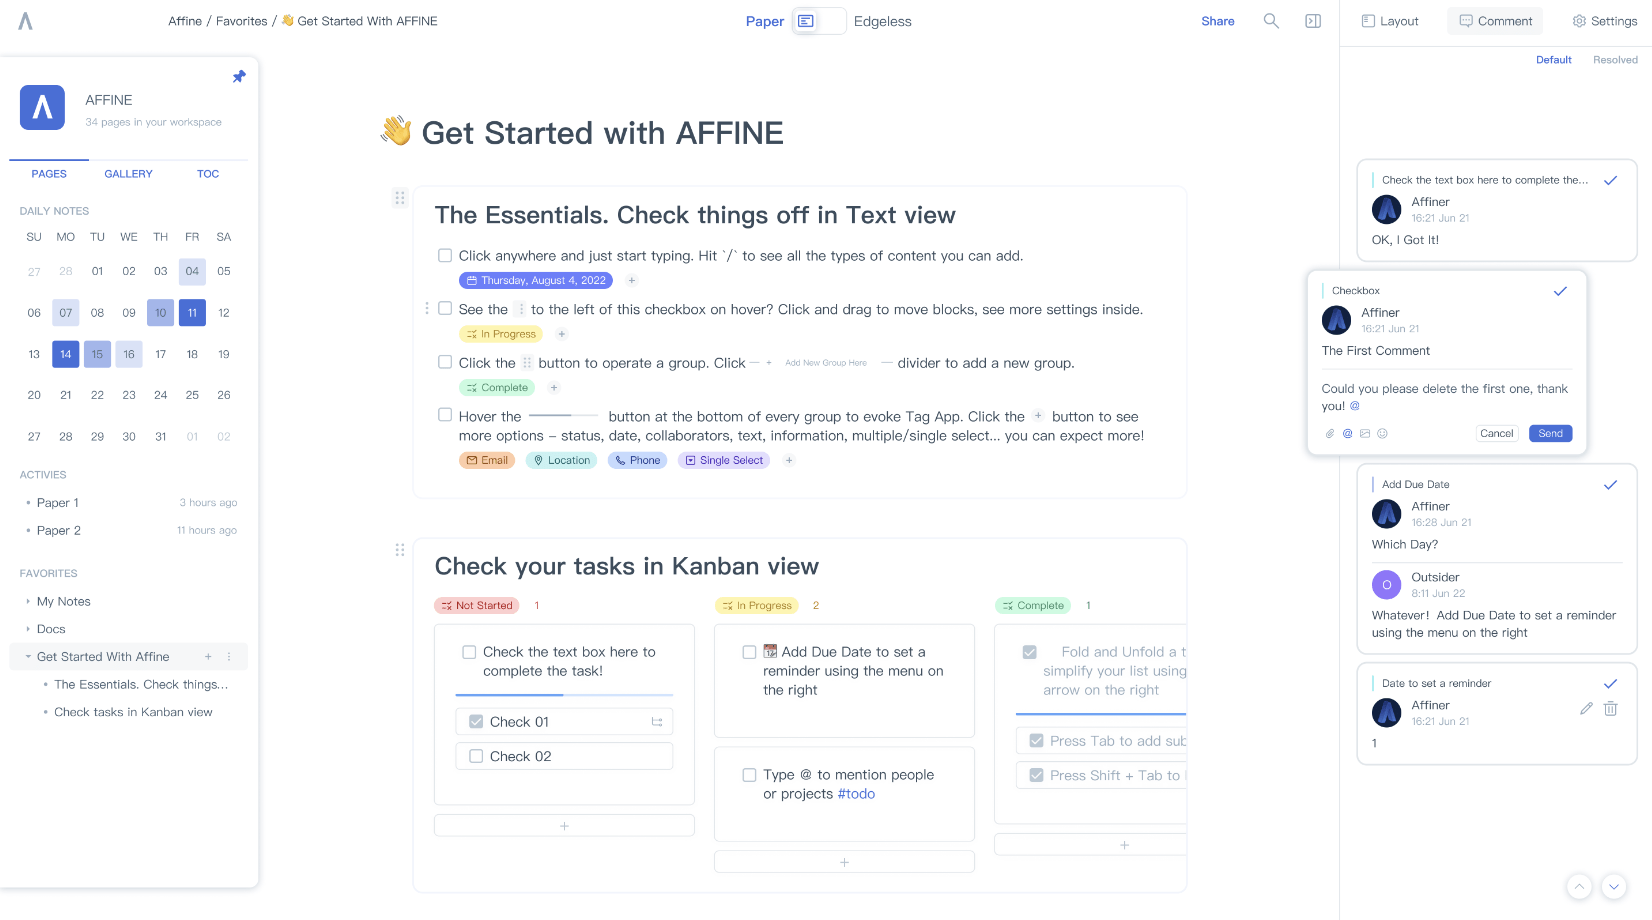Check 'Click the button to operate a group' box
Viewport: 1652px width, 920px height.
tap(445, 362)
